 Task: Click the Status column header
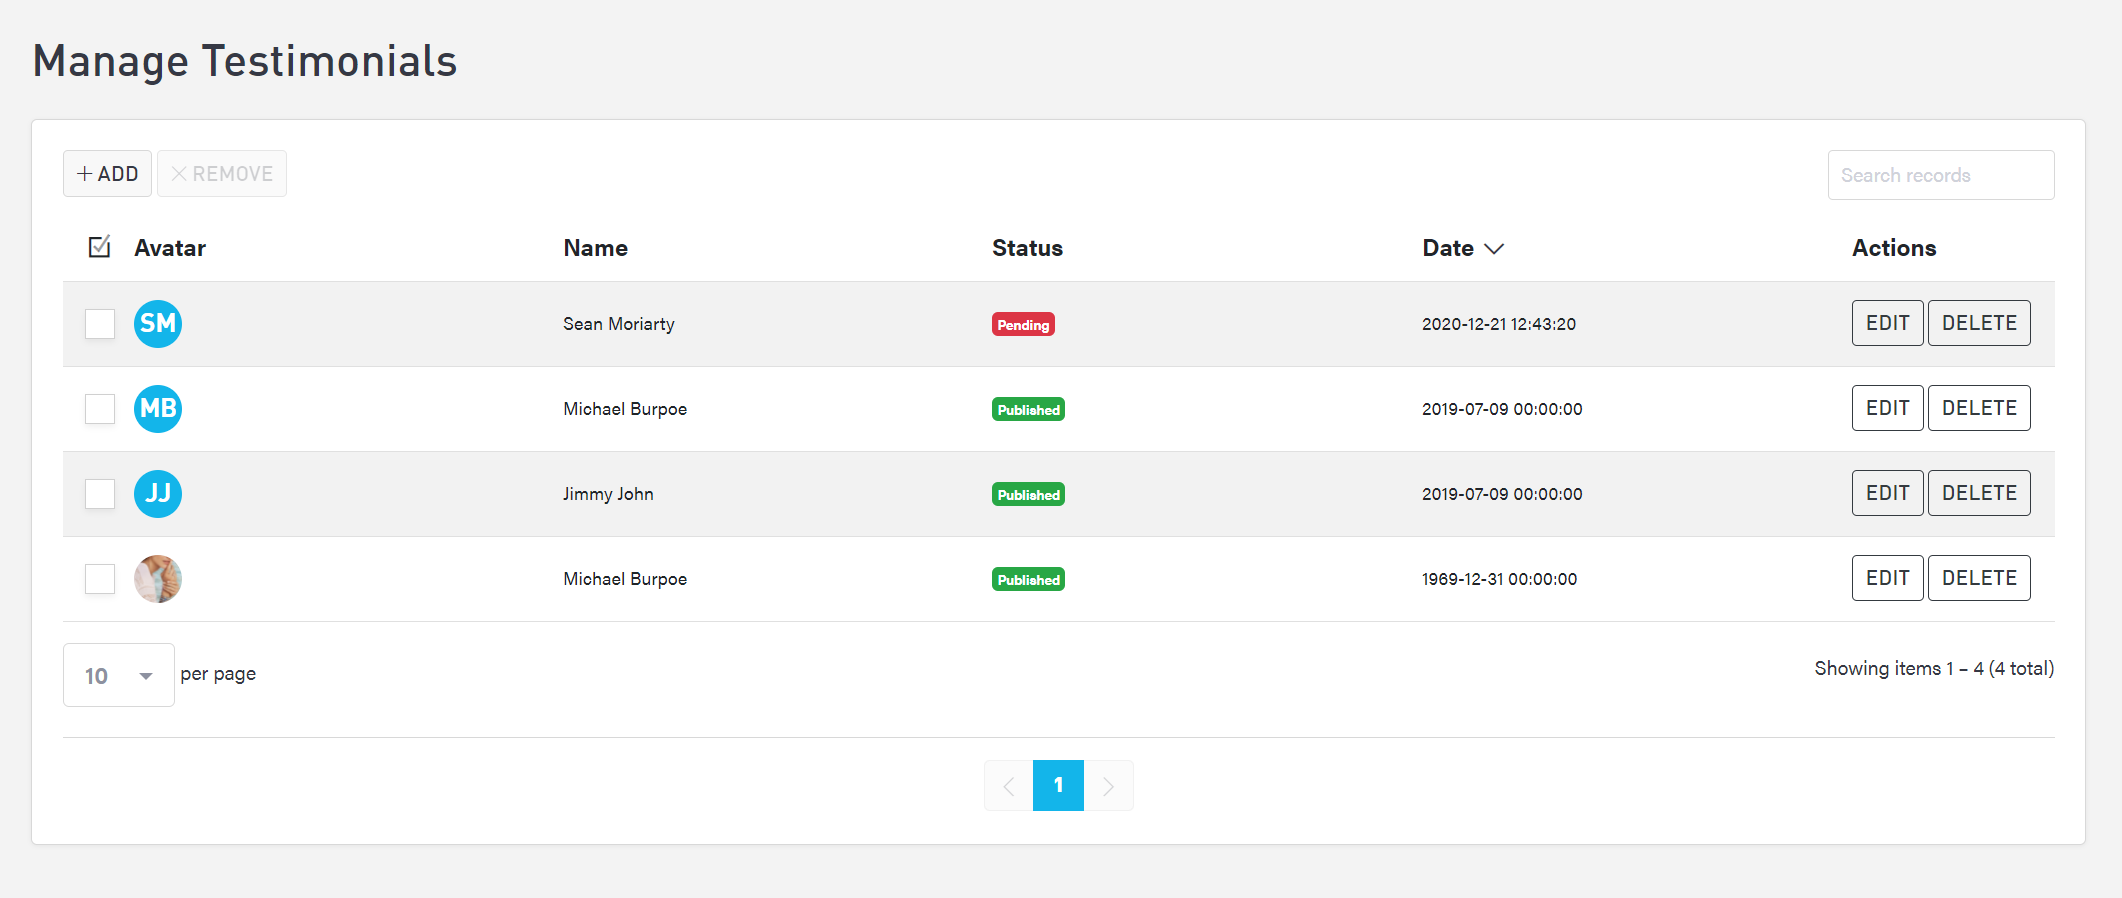coord(1027,248)
